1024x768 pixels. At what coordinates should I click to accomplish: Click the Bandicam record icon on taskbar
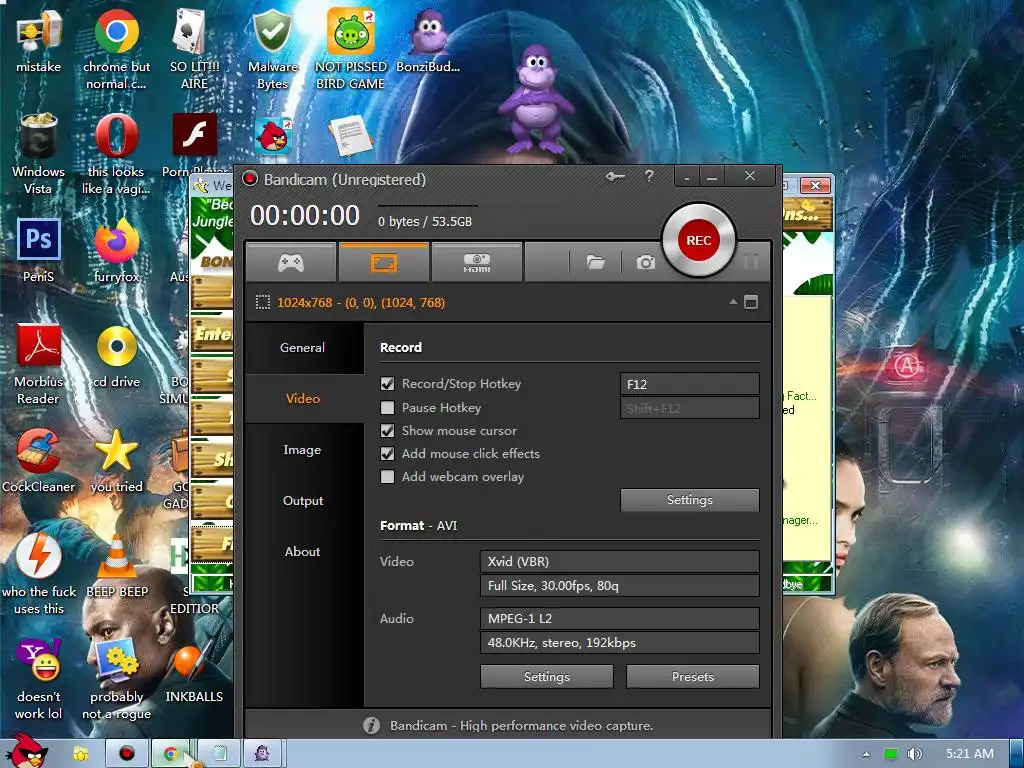pos(126,754)
